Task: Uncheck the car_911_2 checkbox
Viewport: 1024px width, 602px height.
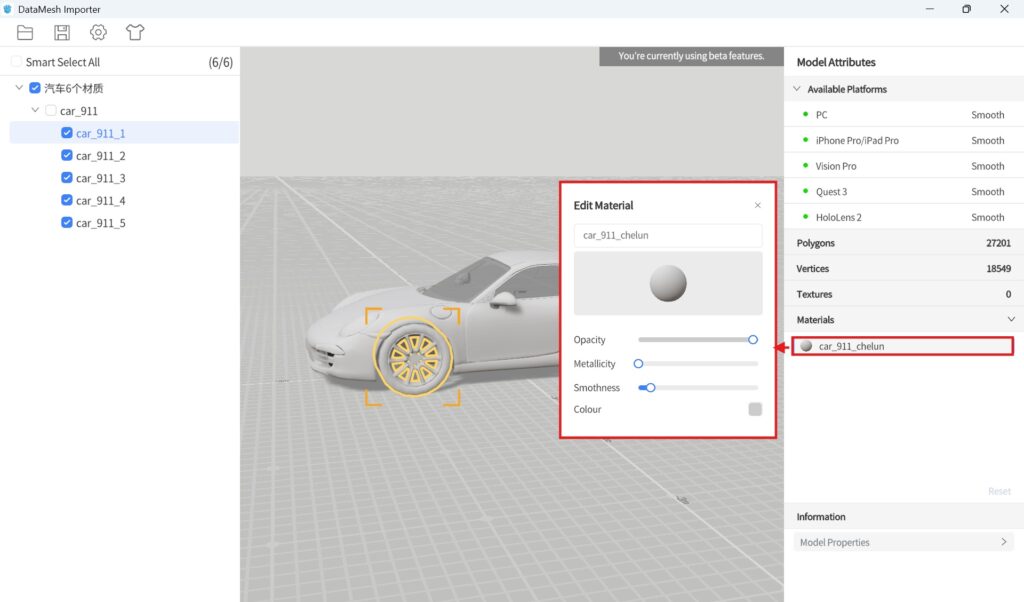Action: click(66, 155)
